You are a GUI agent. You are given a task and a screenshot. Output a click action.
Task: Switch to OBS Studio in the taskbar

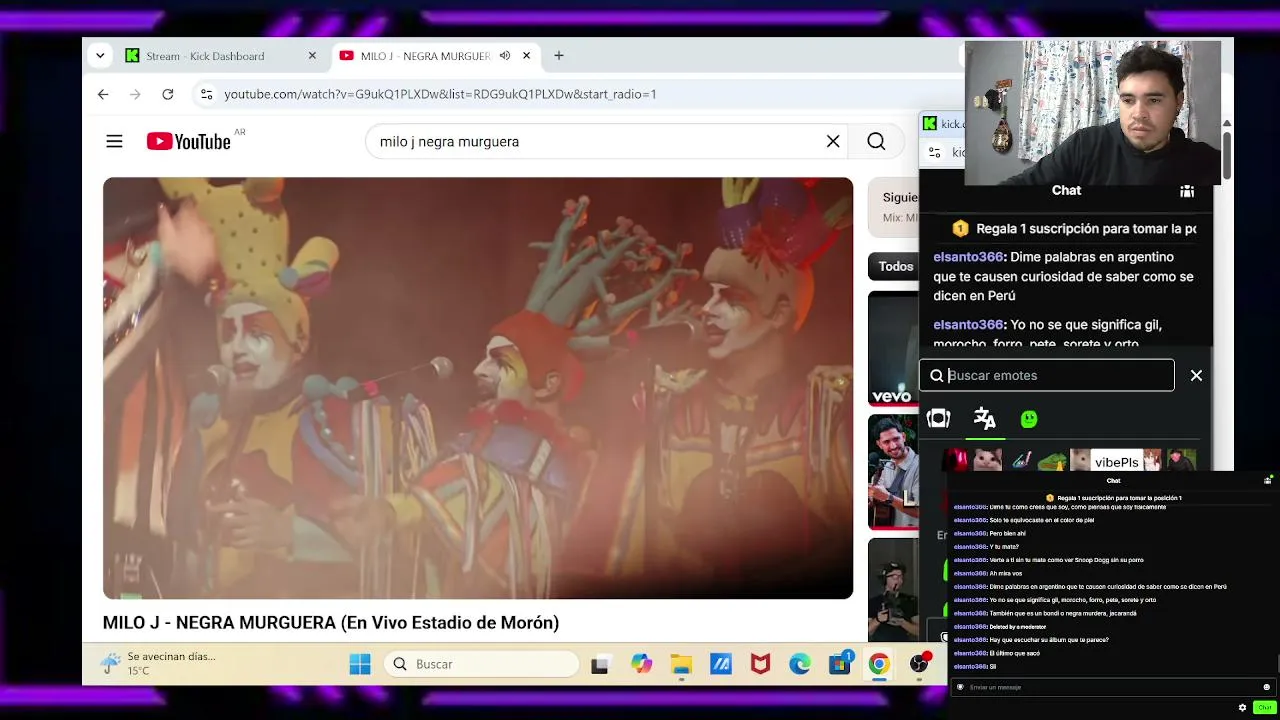pos(919,664)
